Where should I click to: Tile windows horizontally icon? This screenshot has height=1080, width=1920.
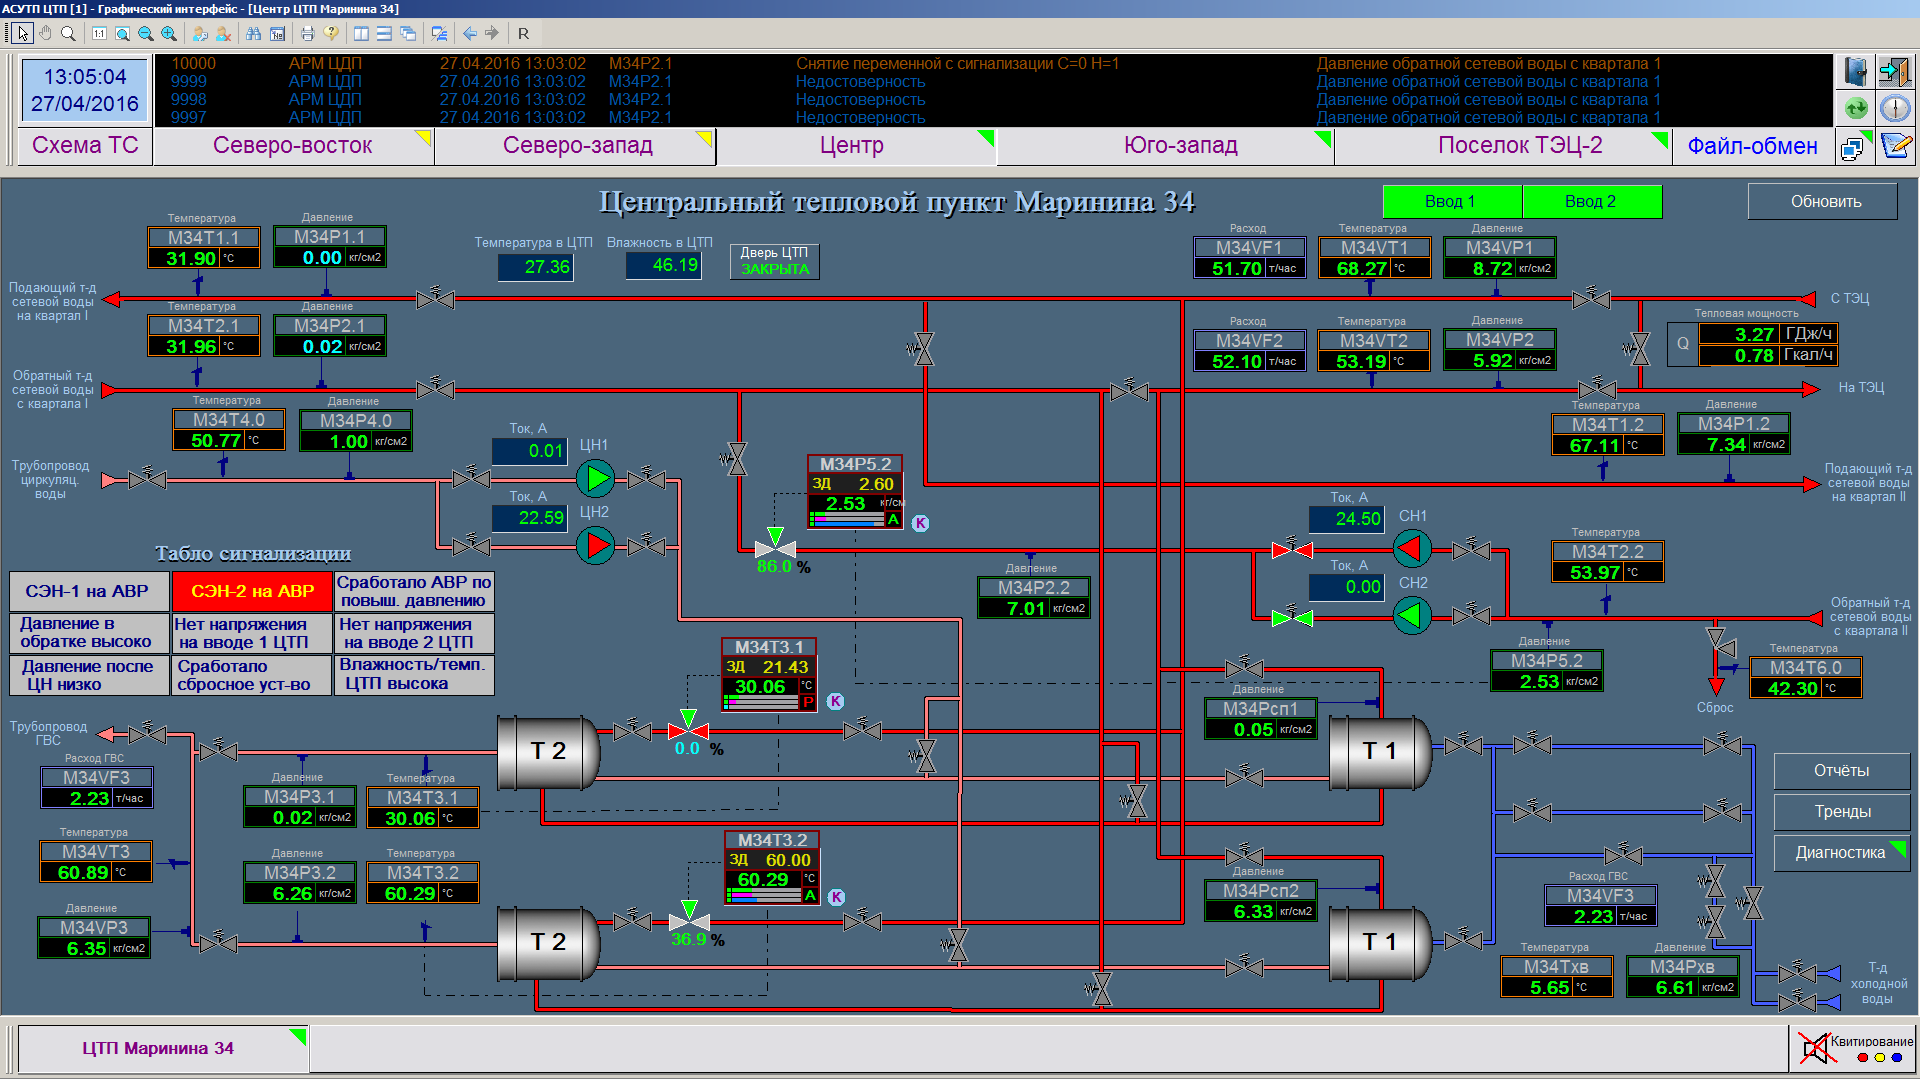click(x=384, y=33)
